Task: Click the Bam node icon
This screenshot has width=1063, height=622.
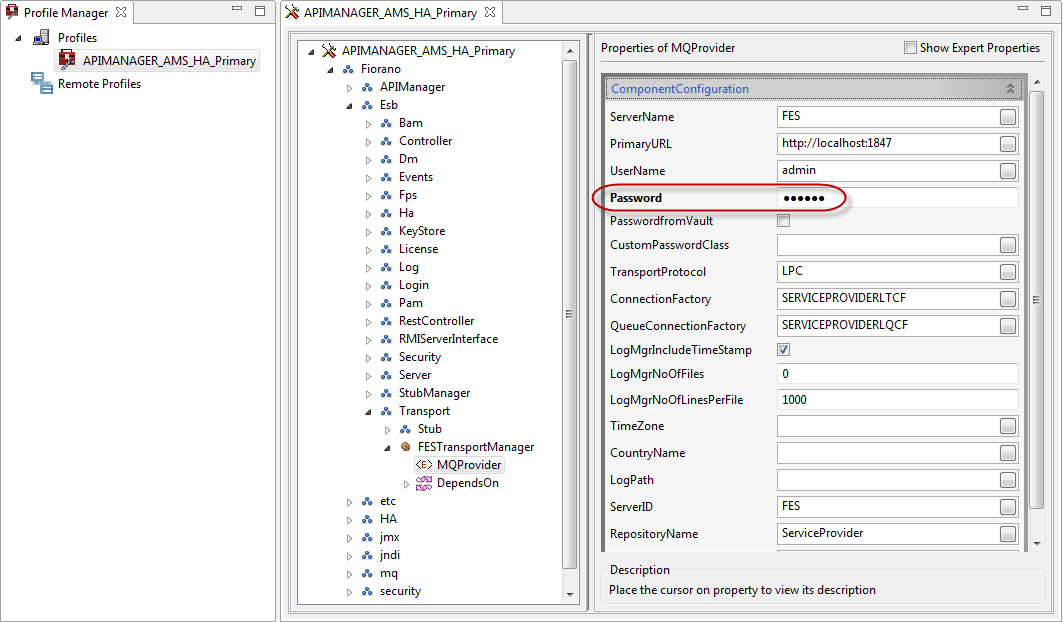Action: point(386,123)
